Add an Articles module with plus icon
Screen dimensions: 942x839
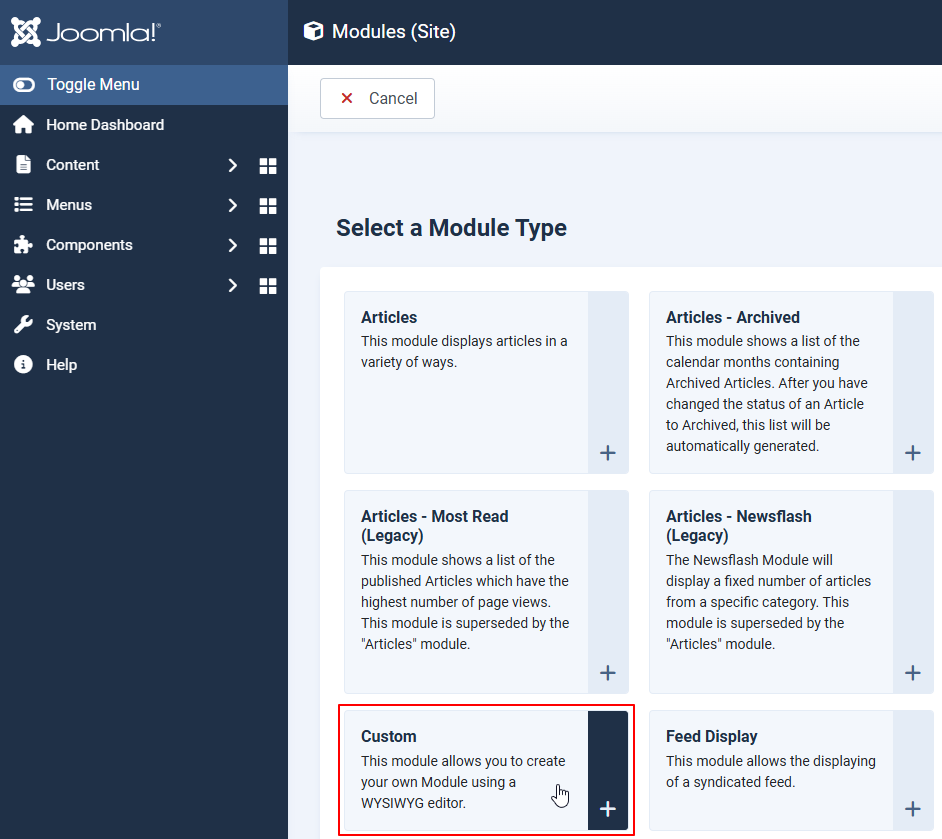click(607, 453)
